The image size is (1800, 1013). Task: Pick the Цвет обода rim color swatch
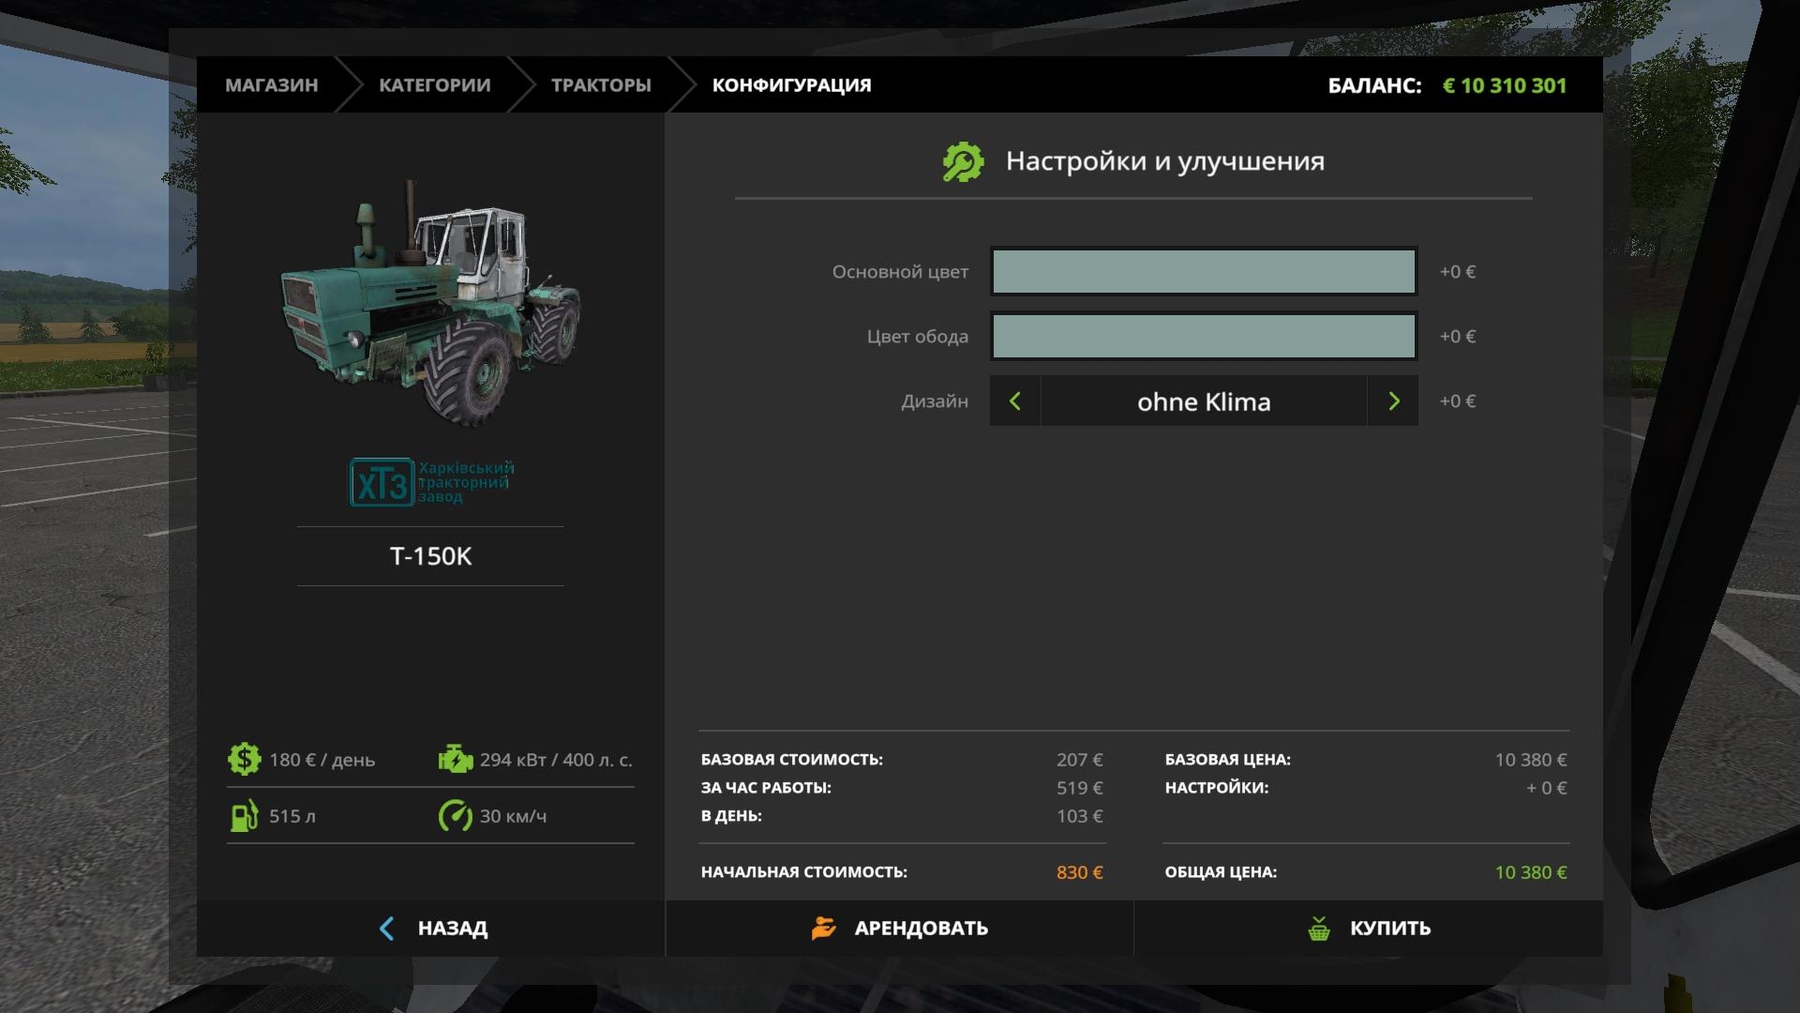1203,336
